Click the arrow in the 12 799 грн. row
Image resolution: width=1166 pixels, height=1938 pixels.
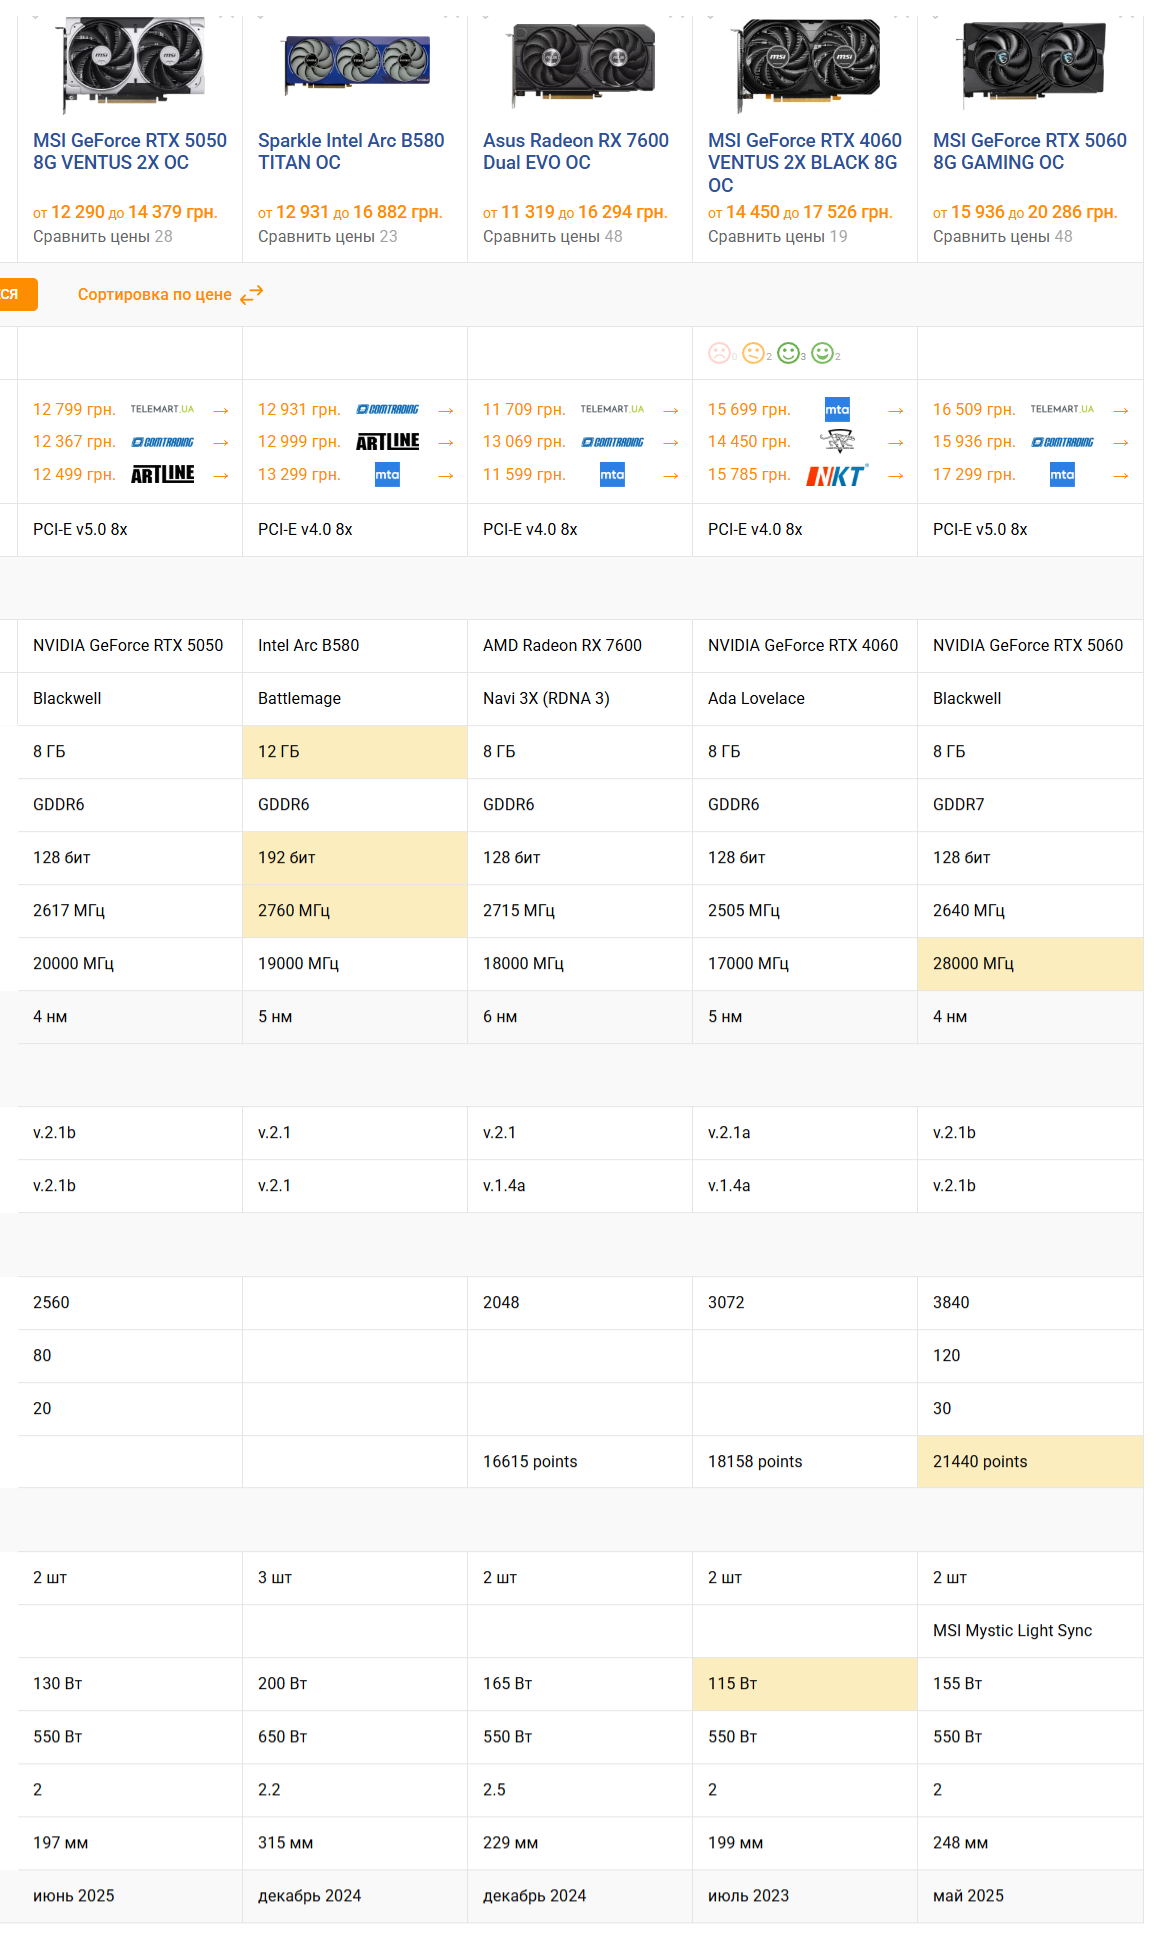click(221, 410)
